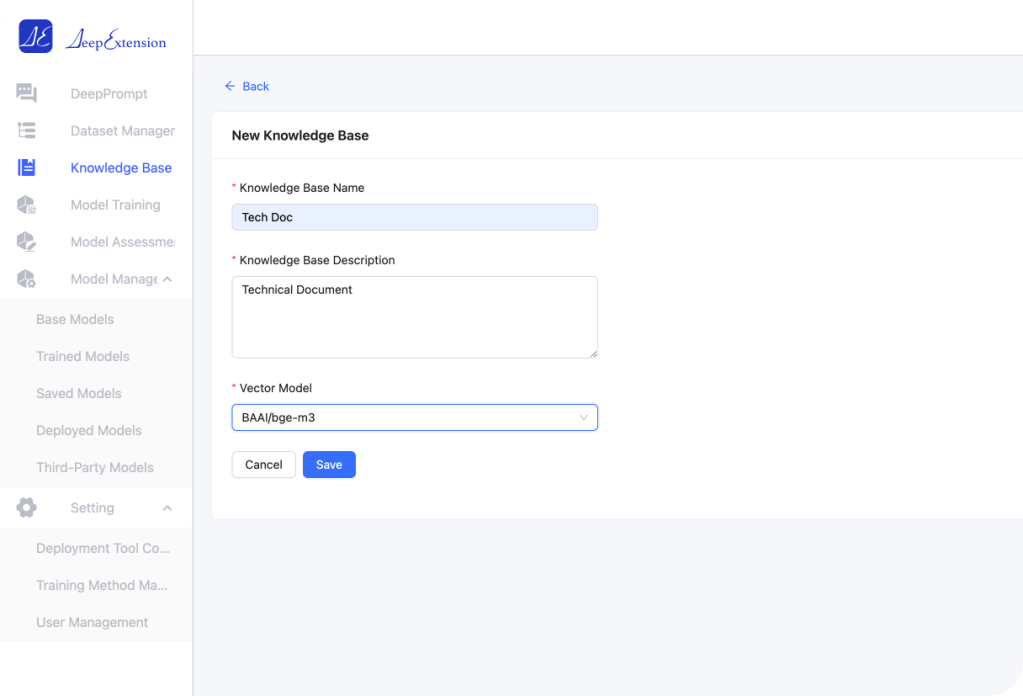Click the DeepPrompt chat icon
This screenshot has width=1023, height=696.
[27, 94]
